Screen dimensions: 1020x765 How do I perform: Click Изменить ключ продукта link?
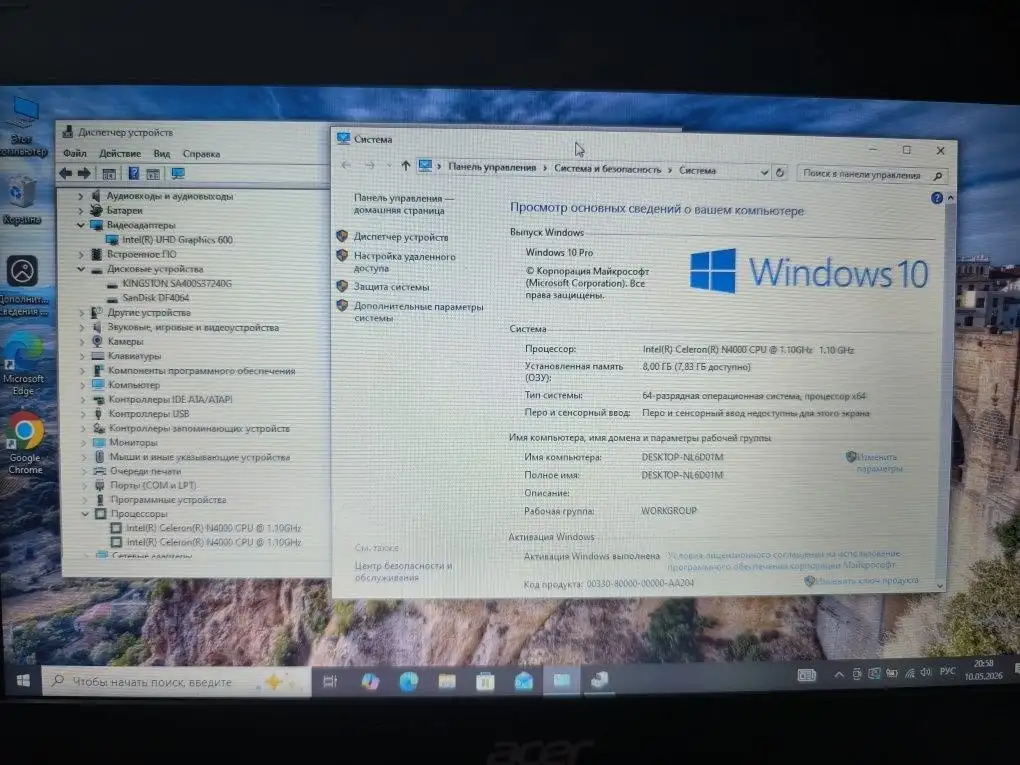[867, 580]
